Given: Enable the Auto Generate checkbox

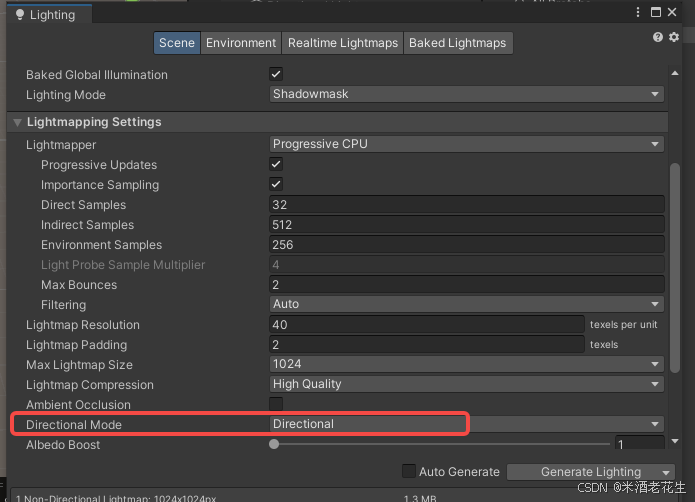Looking at the screenshot, I should pyautogui.click(x=408, y=472).
